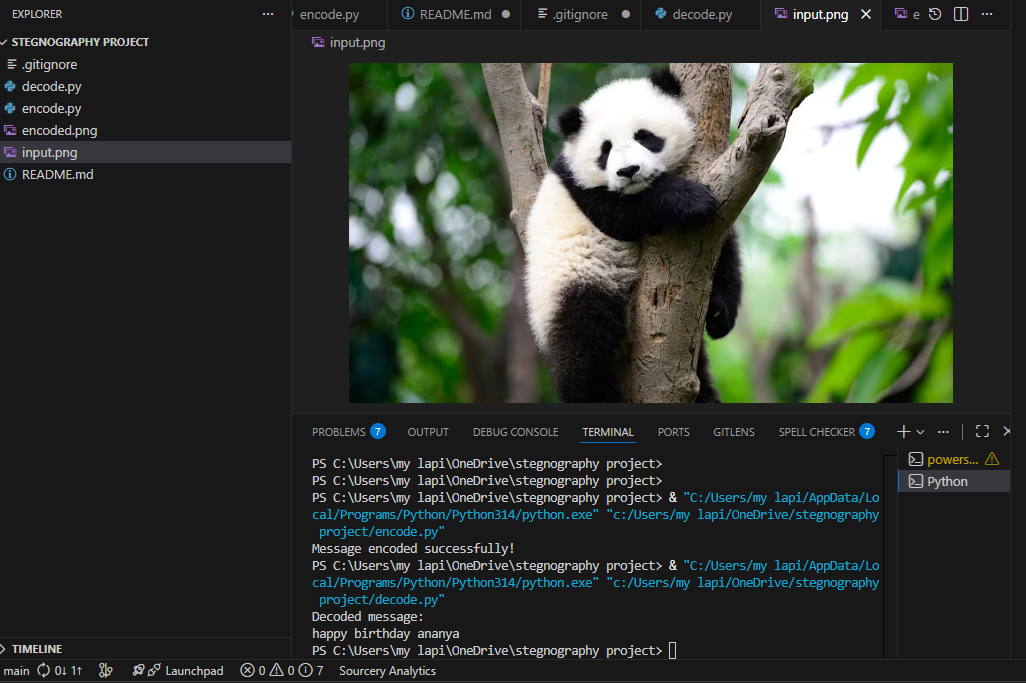This screenshot has width=1026, height=683.
Task: Select the powershell terminal instance
Action: [952, 459]
